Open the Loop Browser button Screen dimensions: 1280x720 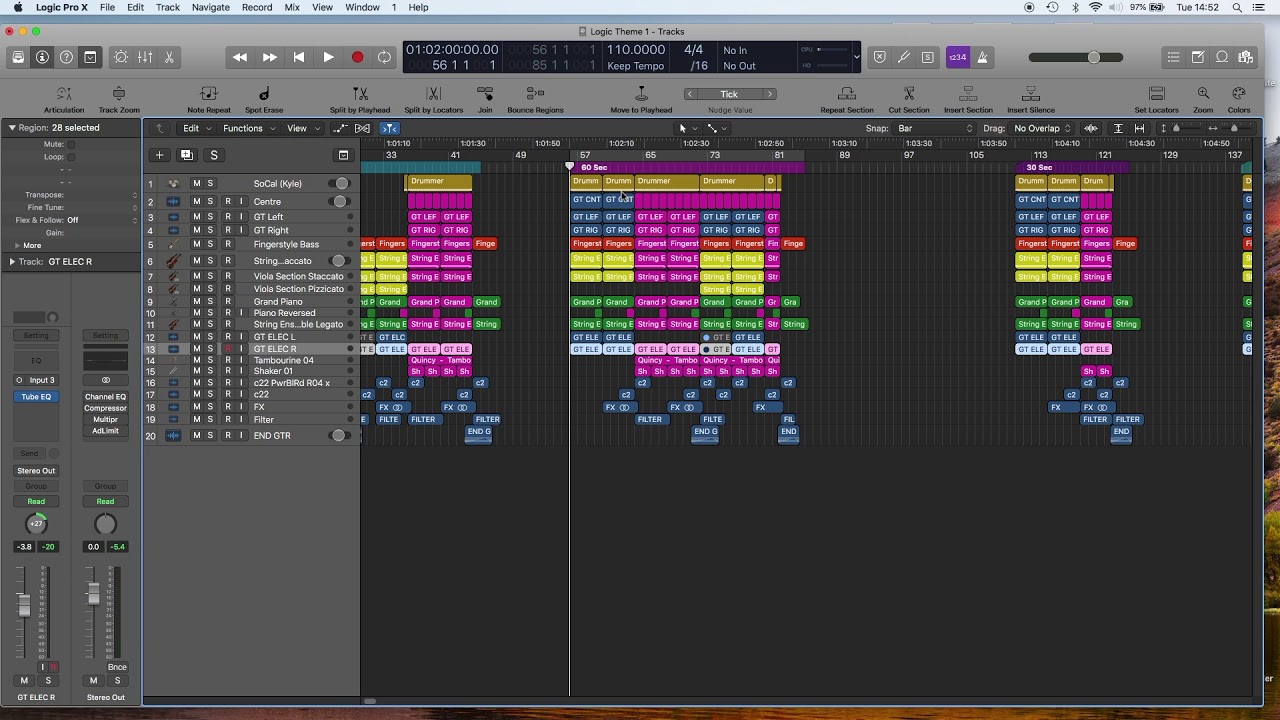tap(1222, 57)
